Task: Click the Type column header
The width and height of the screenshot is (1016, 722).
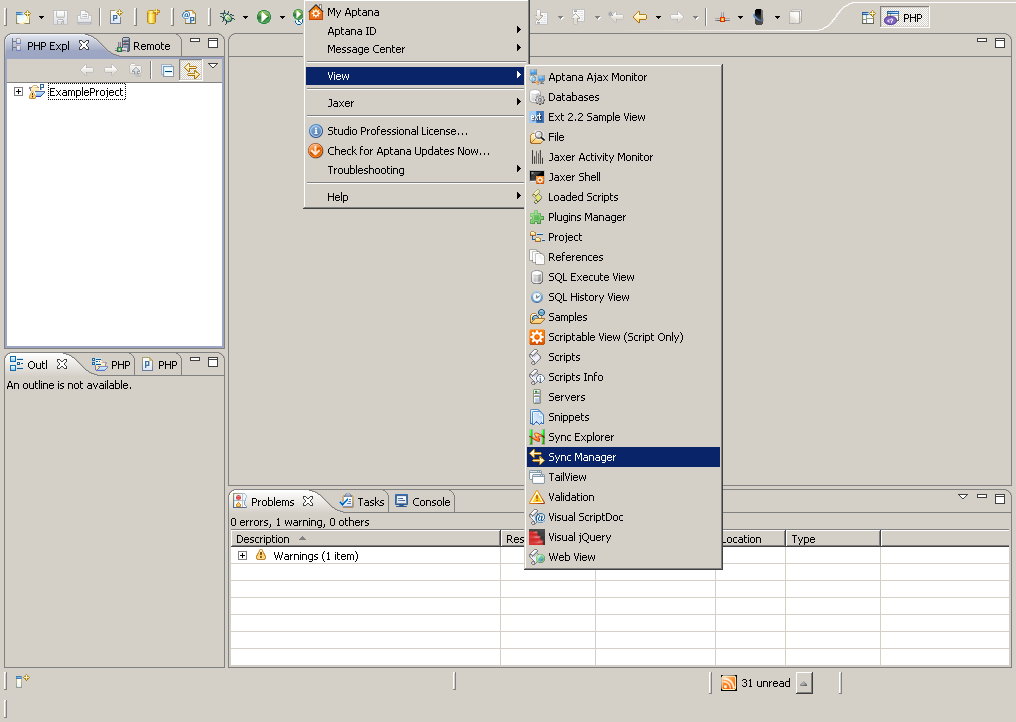Action: (833, 539)
